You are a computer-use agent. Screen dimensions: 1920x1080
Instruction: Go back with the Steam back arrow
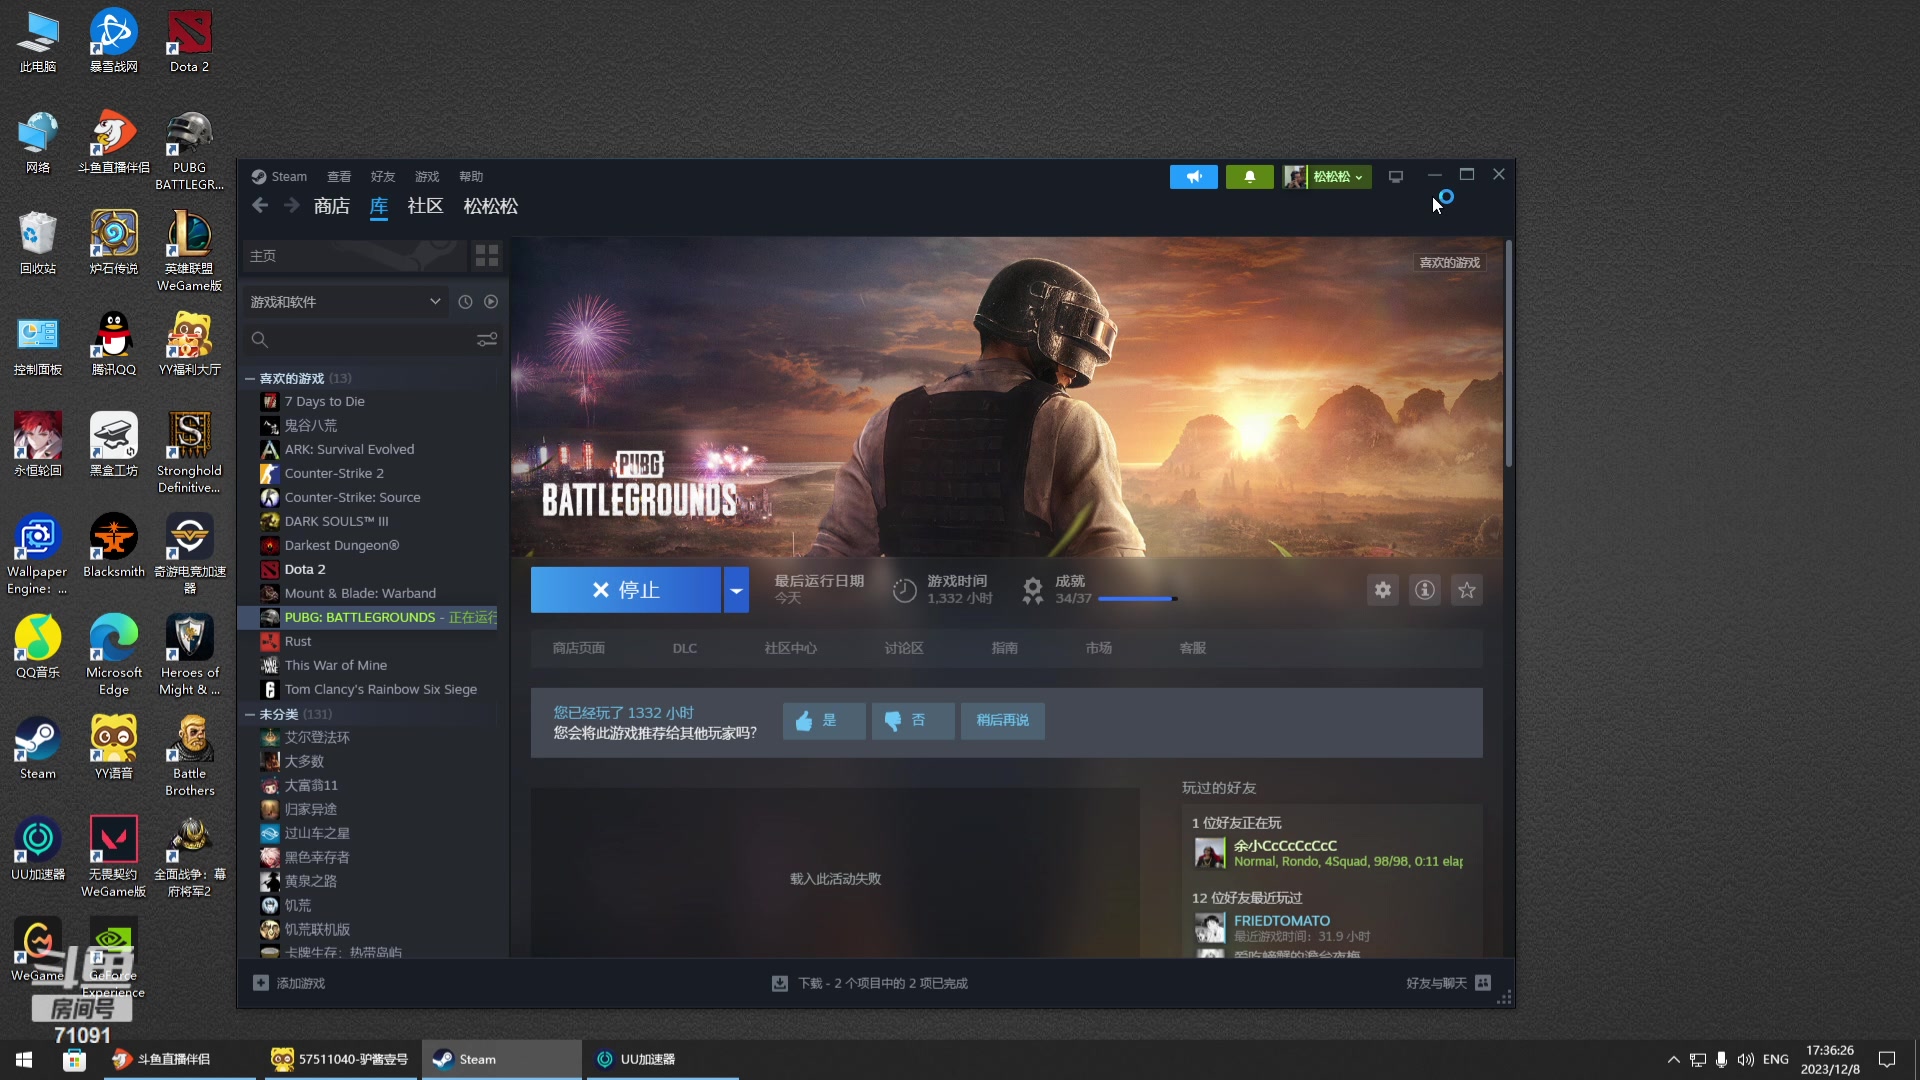point(260,206)
